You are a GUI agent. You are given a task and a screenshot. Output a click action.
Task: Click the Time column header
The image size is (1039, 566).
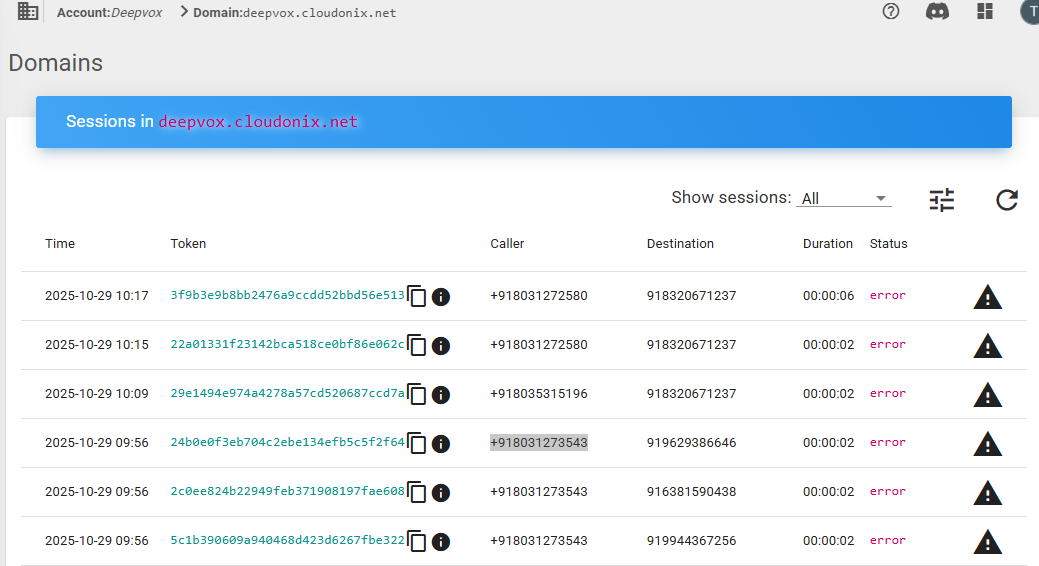pyautogui.click(x=60, y=244)
